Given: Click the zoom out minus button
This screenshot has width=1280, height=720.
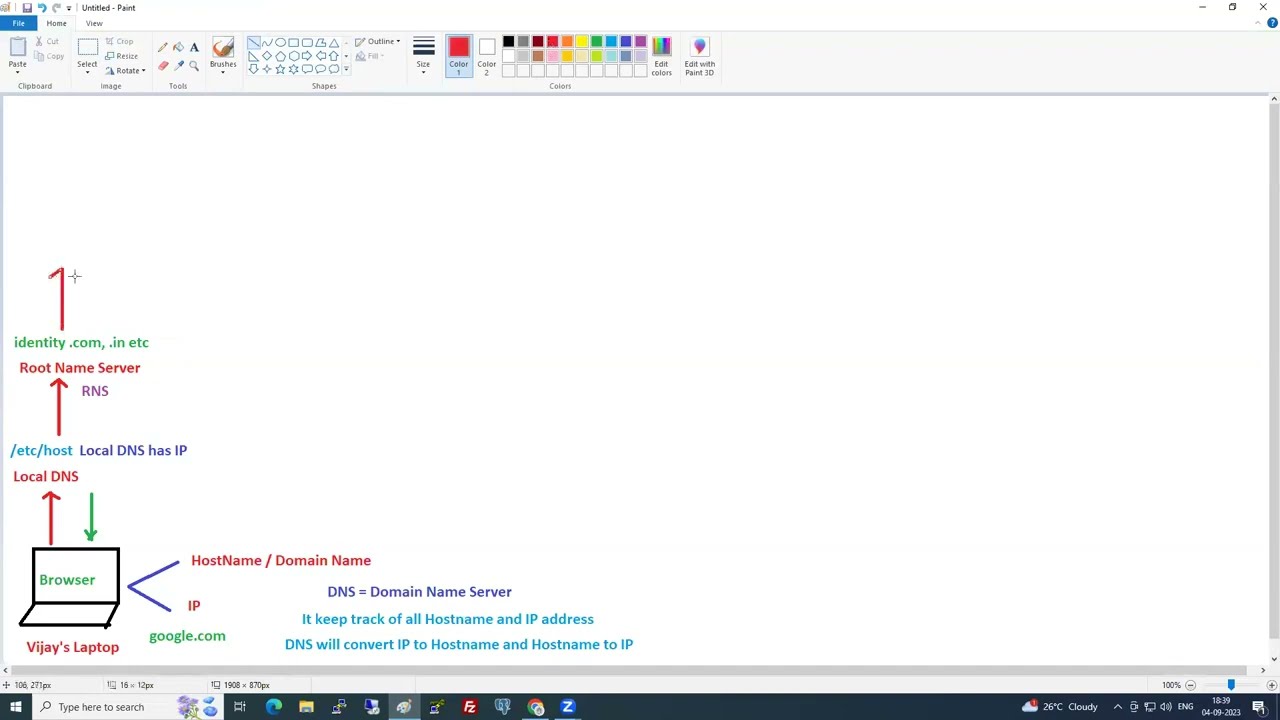Looking at the screenshot, I should [x=1190, y=685].
